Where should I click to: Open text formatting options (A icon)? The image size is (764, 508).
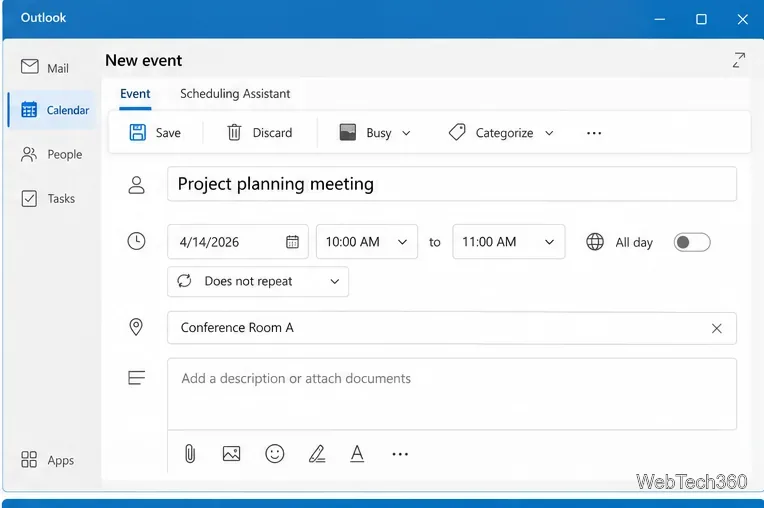coord(357,453)
